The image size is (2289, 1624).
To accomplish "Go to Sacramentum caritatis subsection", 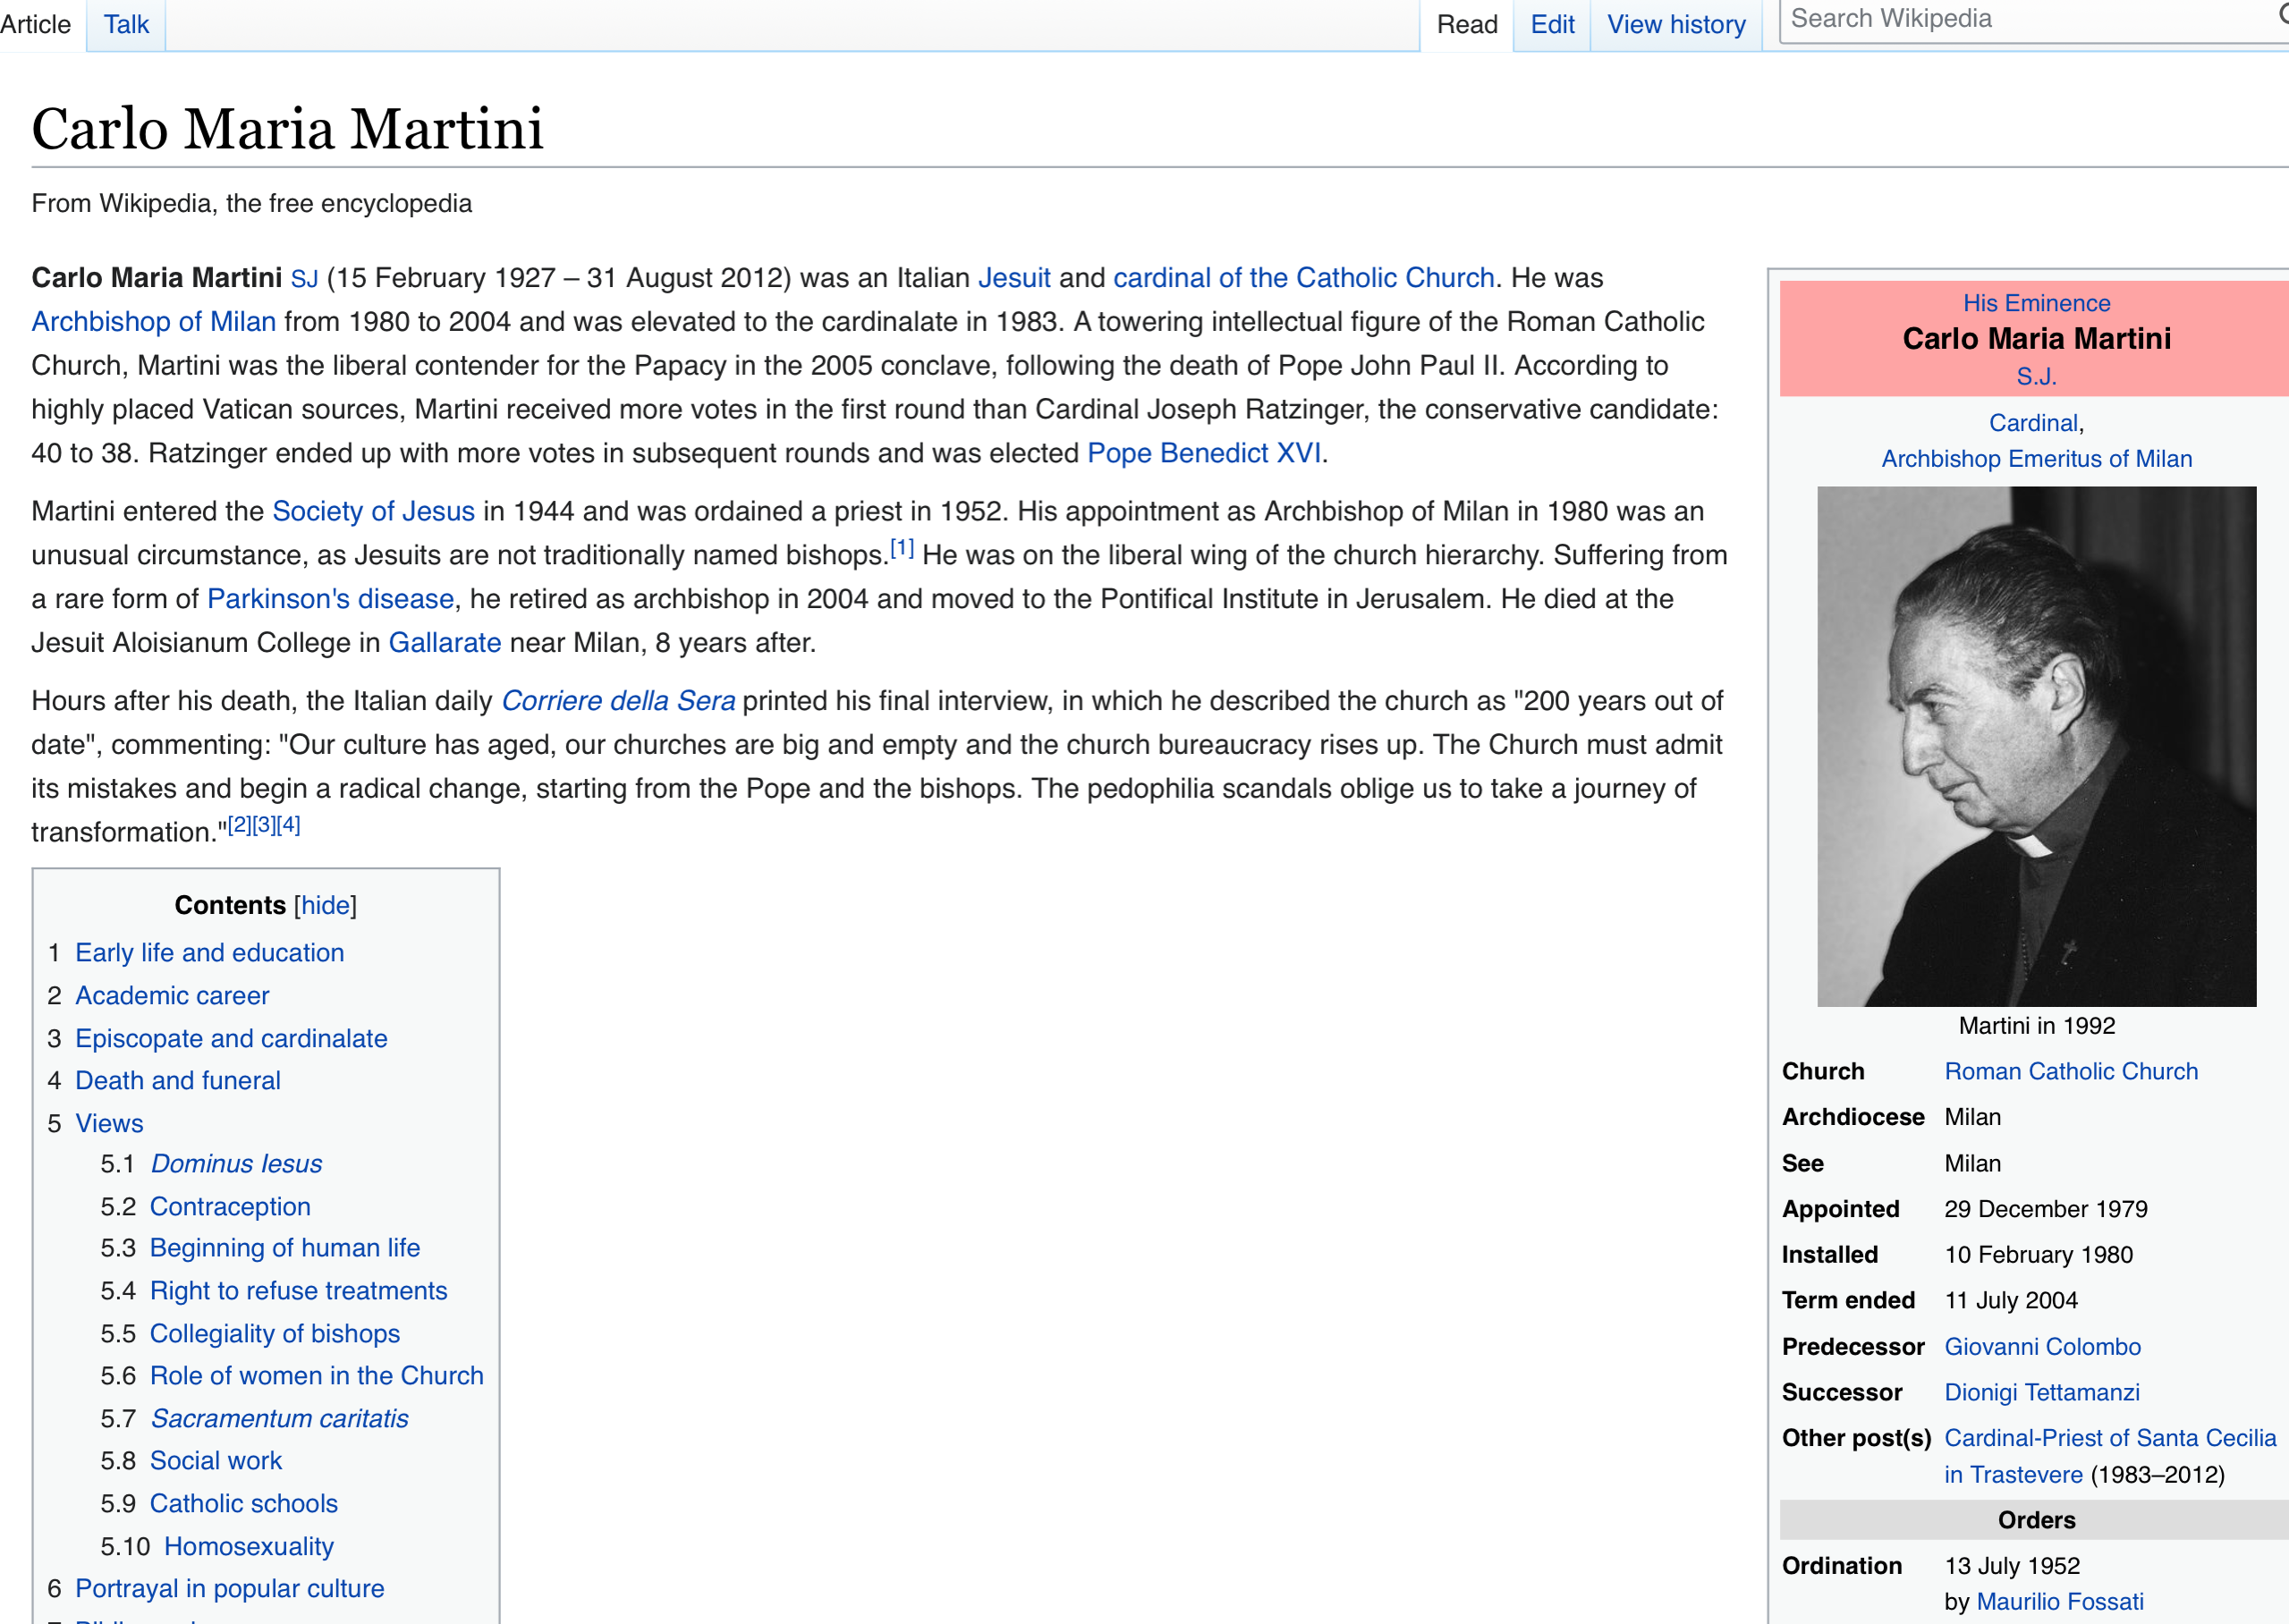I will click(x=280, y=1419).
